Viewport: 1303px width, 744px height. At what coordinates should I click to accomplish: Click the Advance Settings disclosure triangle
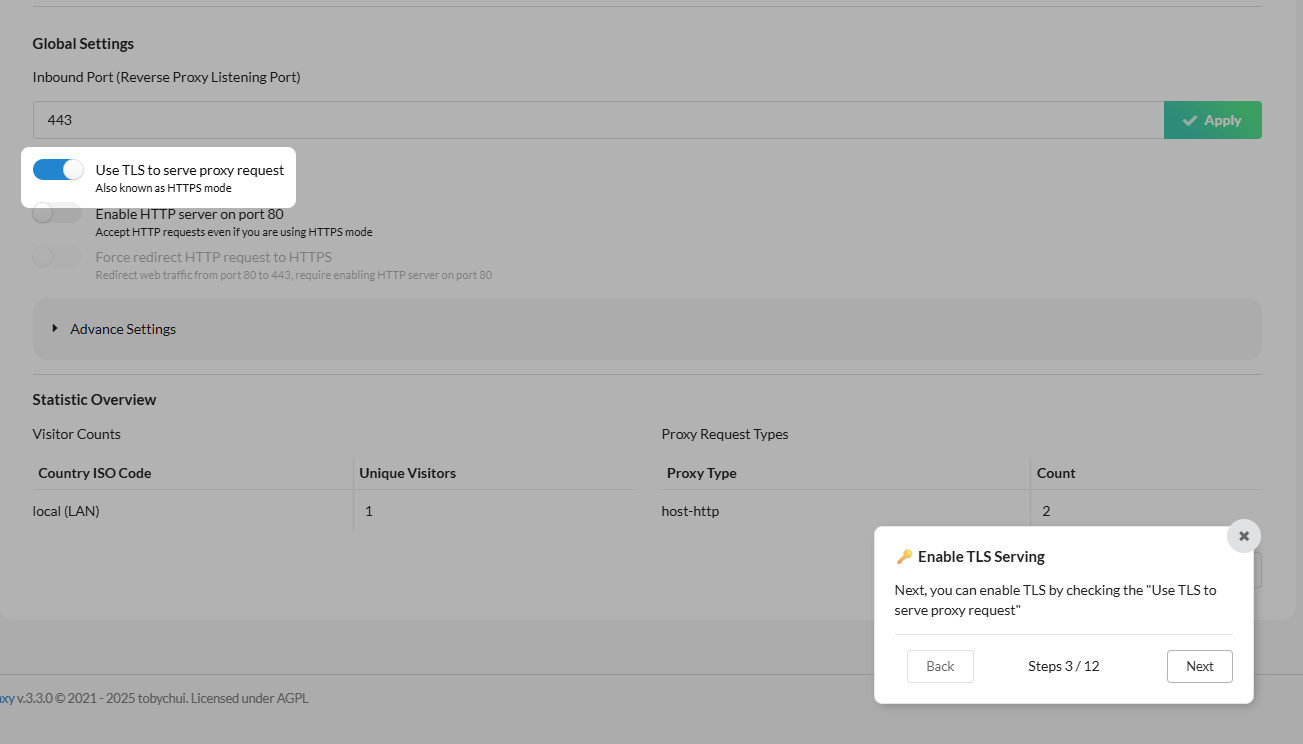(55, 328)
